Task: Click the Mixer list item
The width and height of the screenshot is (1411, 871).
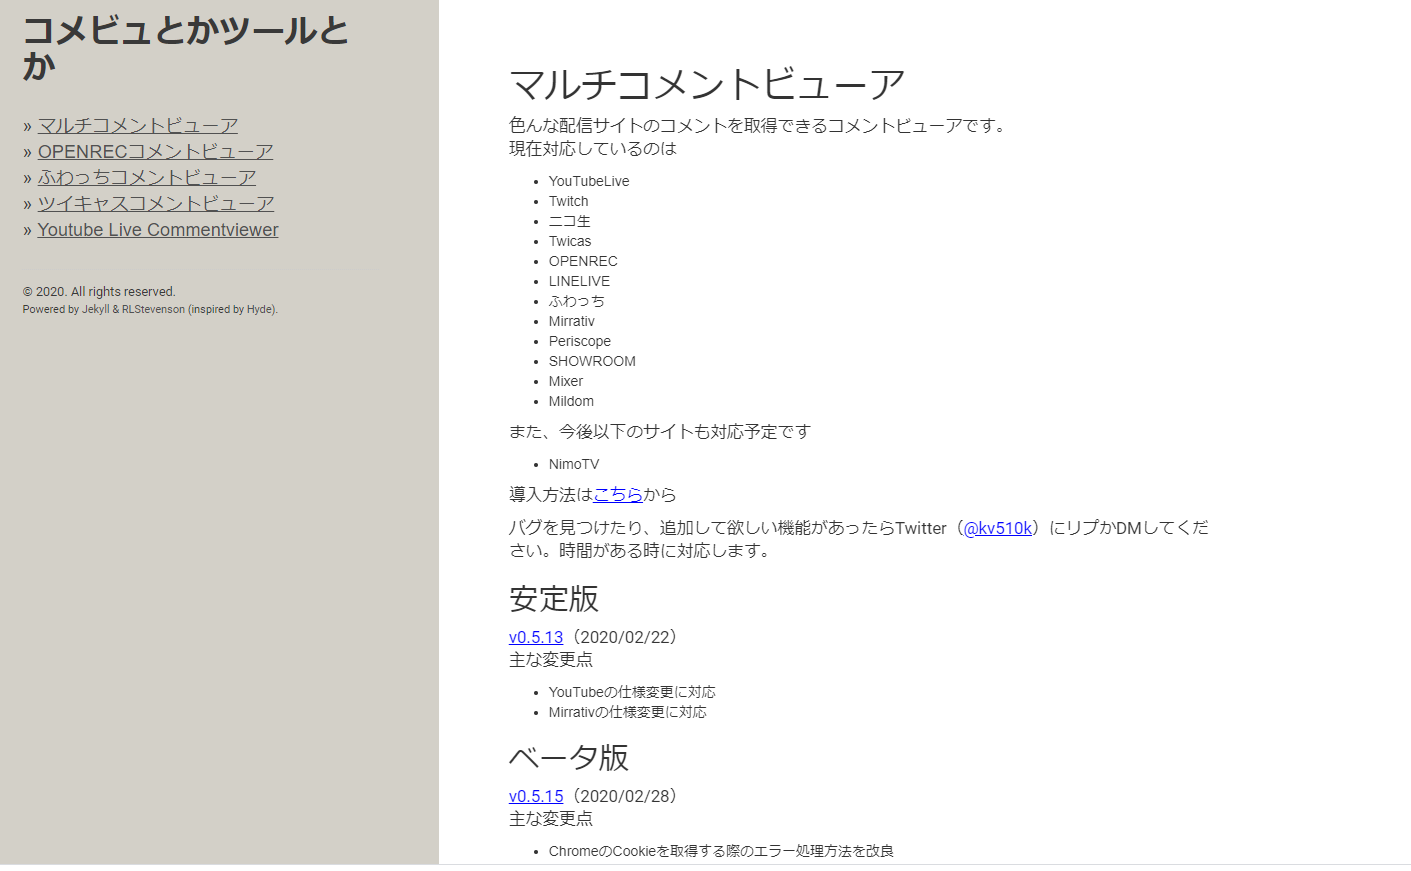Action: 566,381
